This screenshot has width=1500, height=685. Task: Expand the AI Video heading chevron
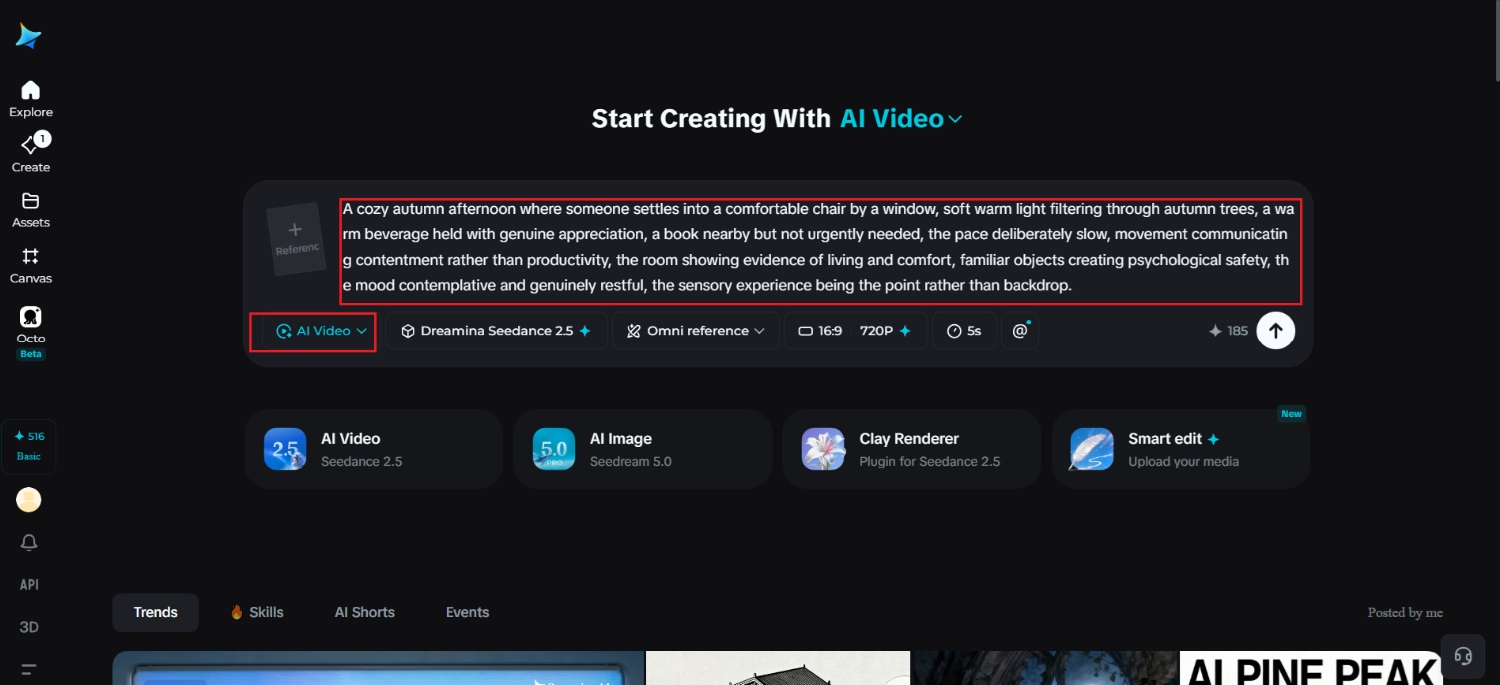[955, 119]
